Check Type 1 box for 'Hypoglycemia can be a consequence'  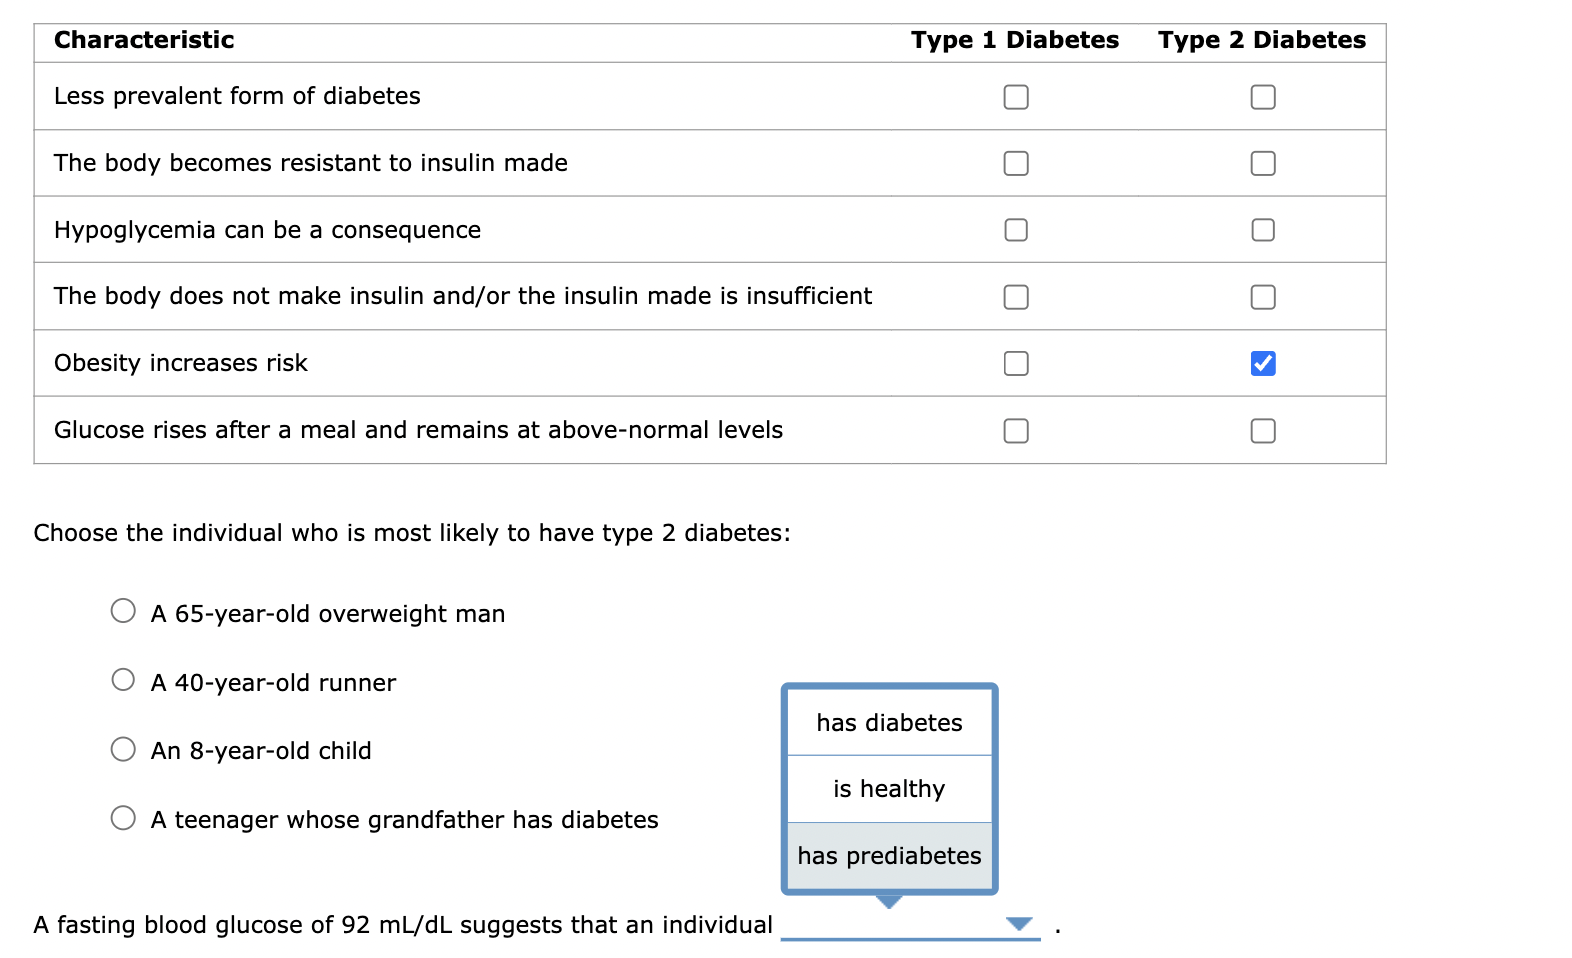tap(1015, 230)
